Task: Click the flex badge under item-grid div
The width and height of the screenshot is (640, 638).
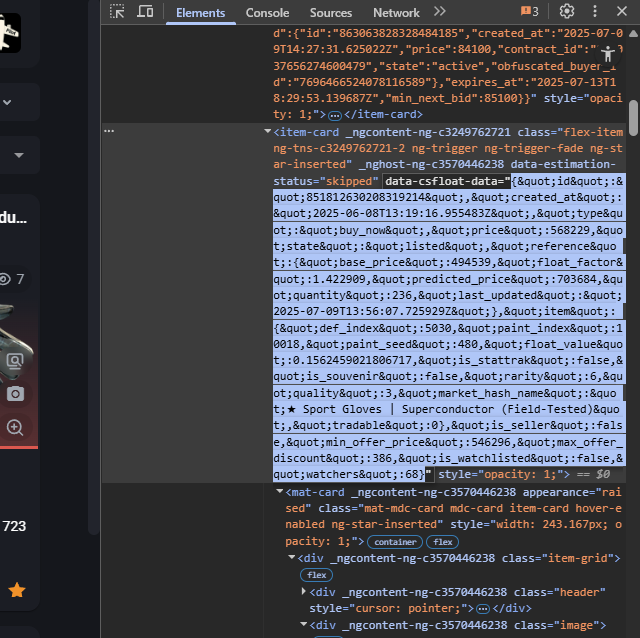Action: (316, 575)
